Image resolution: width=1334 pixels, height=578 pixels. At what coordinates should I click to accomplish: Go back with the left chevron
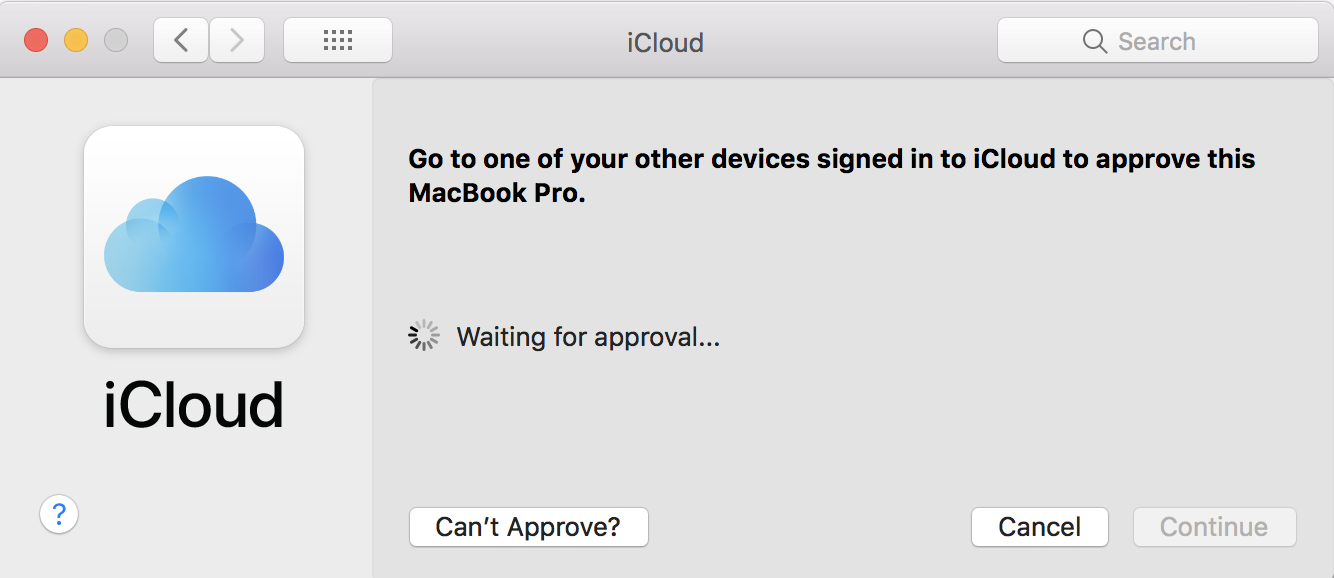coord(181,41)
